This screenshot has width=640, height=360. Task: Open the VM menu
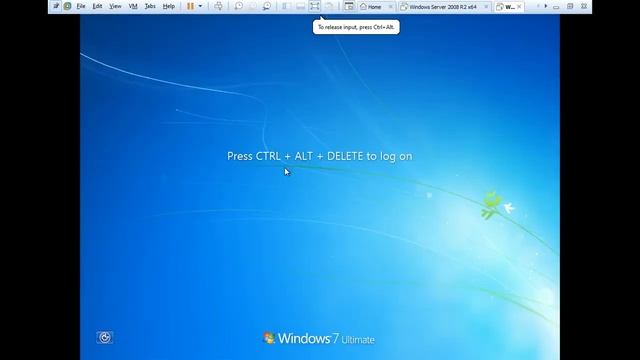133,6
